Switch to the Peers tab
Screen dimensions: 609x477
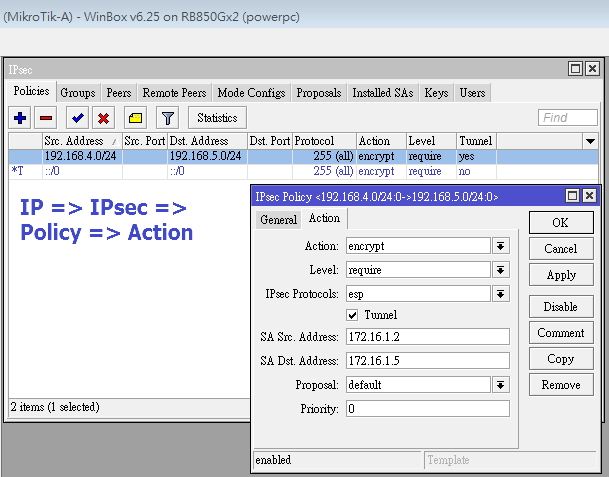[x=119, y=93]
